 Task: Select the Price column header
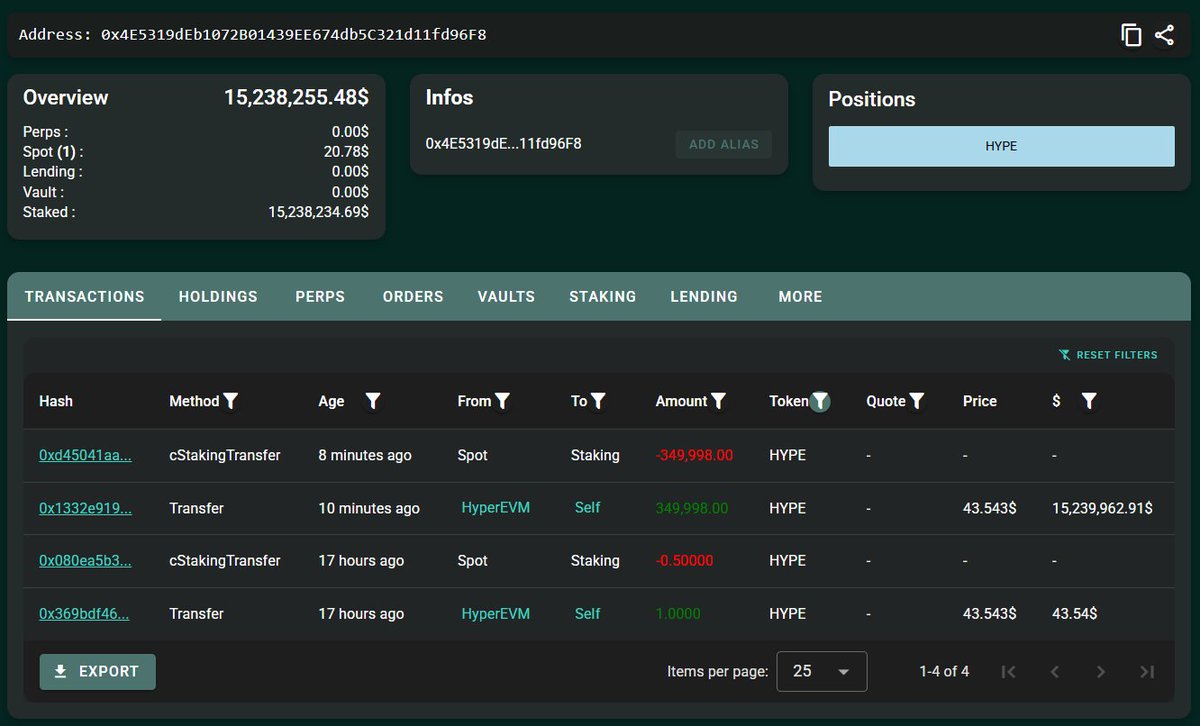tap(980, 401)
